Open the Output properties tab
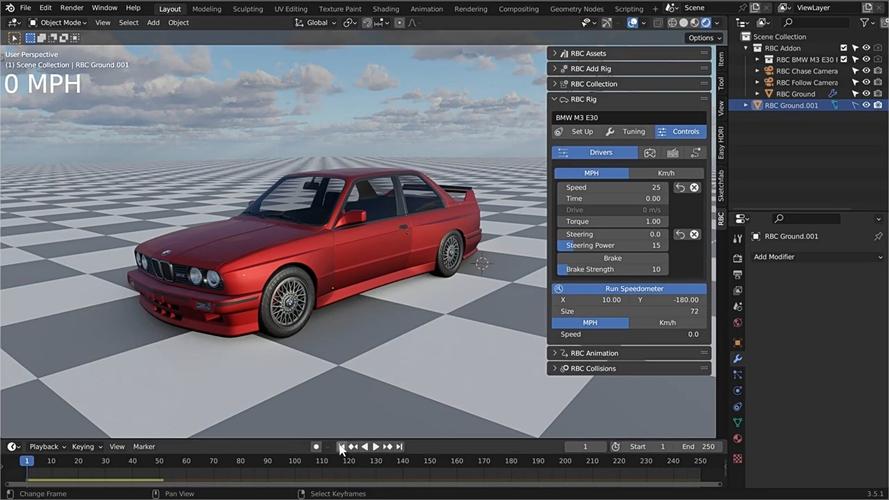 [x=738, y=274]
